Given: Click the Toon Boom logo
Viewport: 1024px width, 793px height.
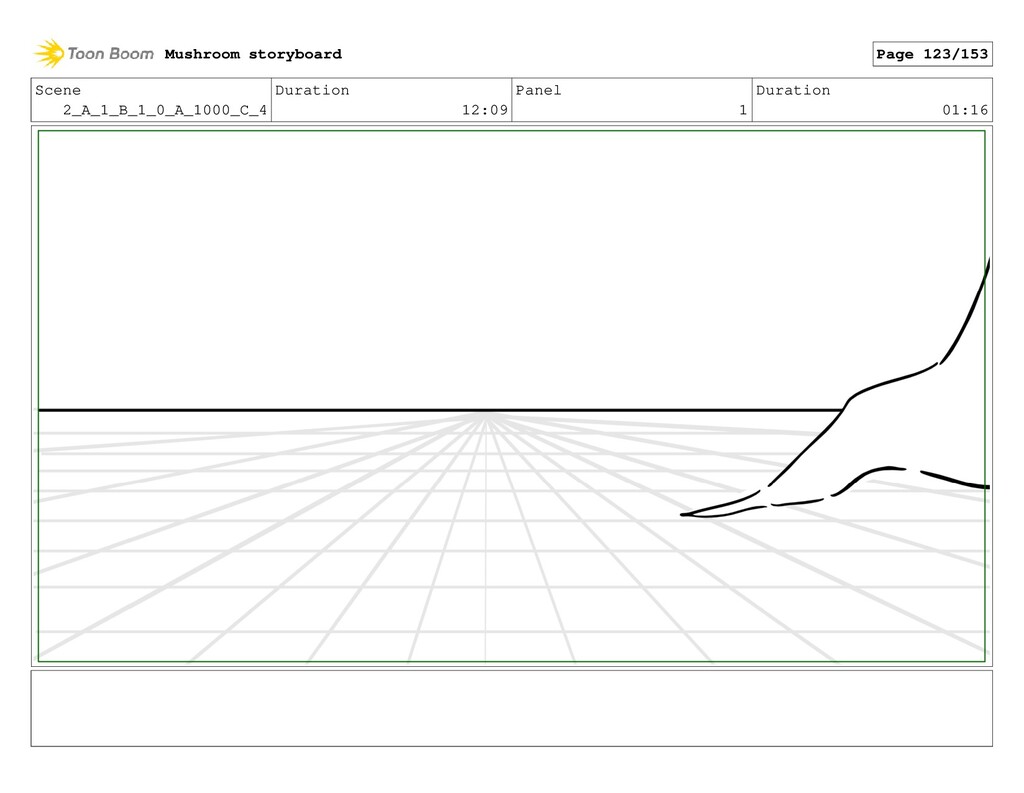Looking at the screenshot, I should pos(94,54).
